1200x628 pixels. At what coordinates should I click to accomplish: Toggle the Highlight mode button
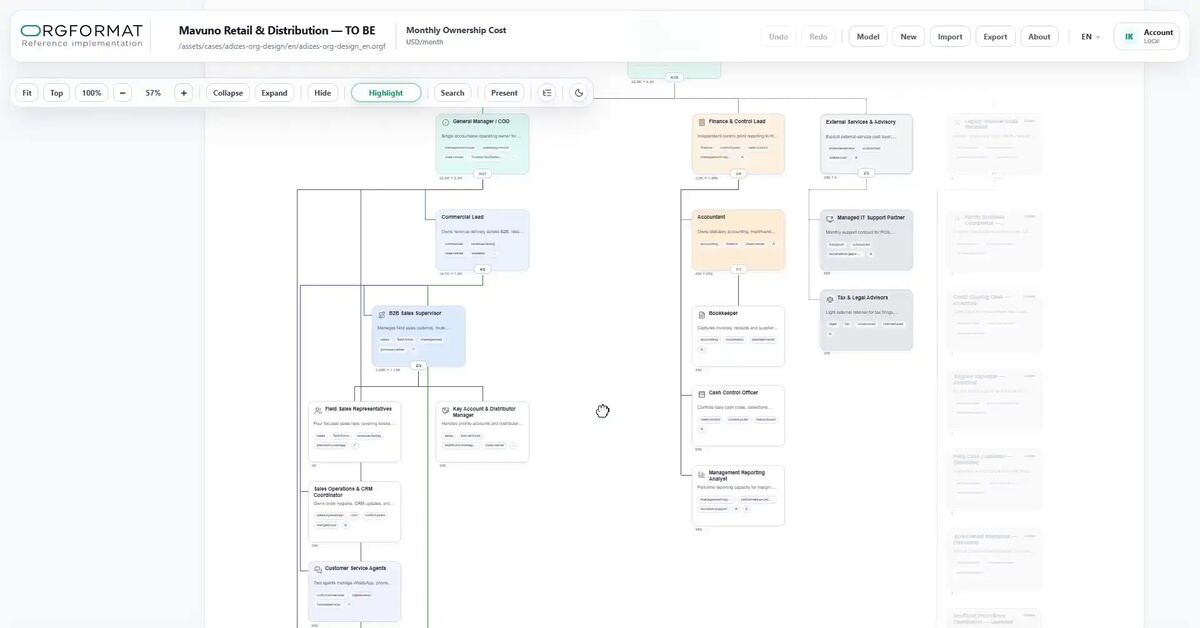(x=386, y=93)
